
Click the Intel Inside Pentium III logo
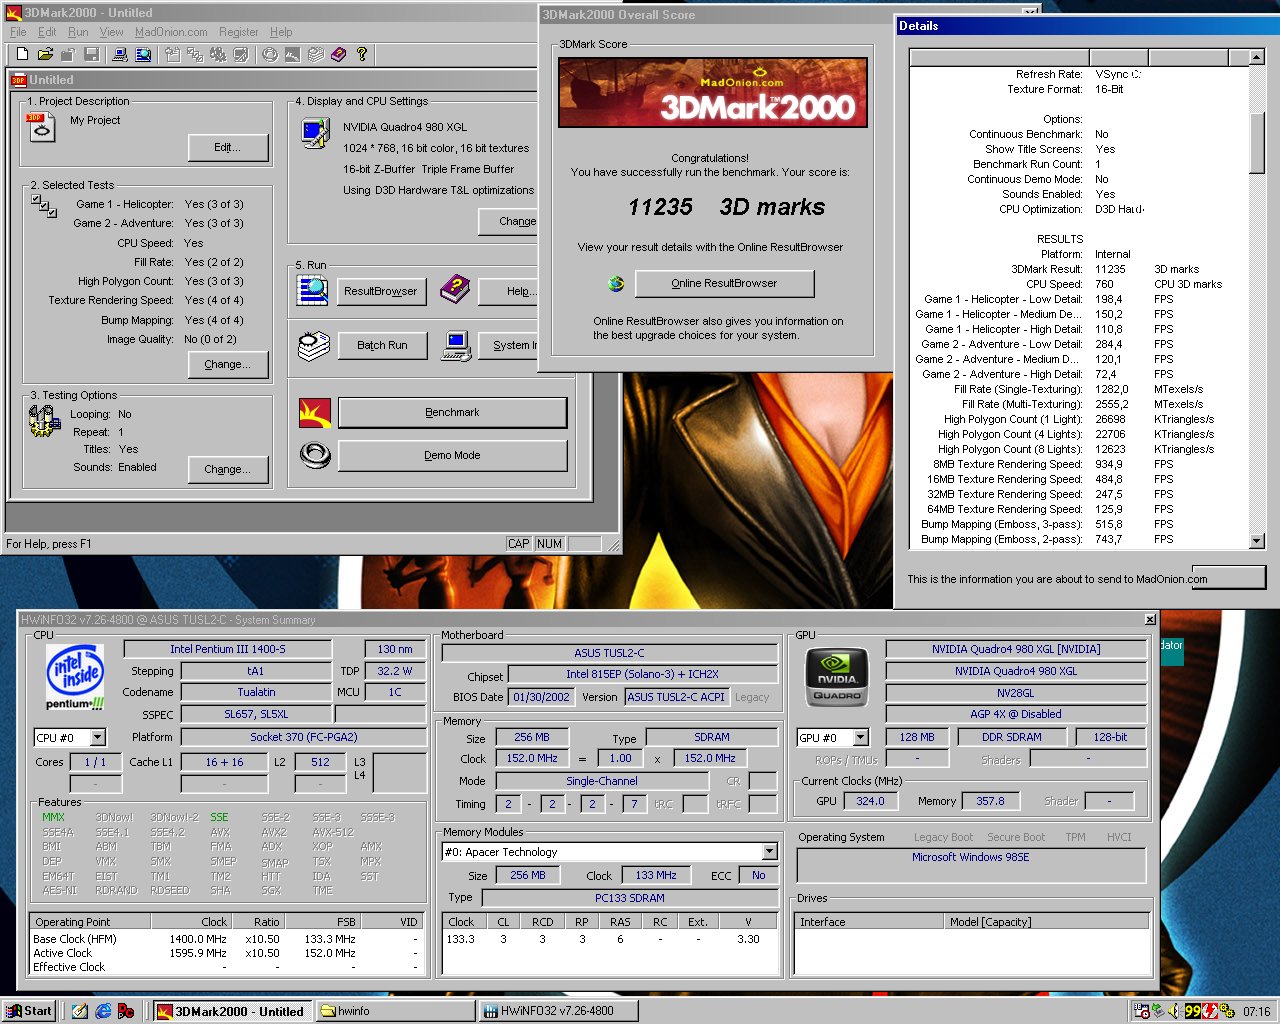[76, 679]
